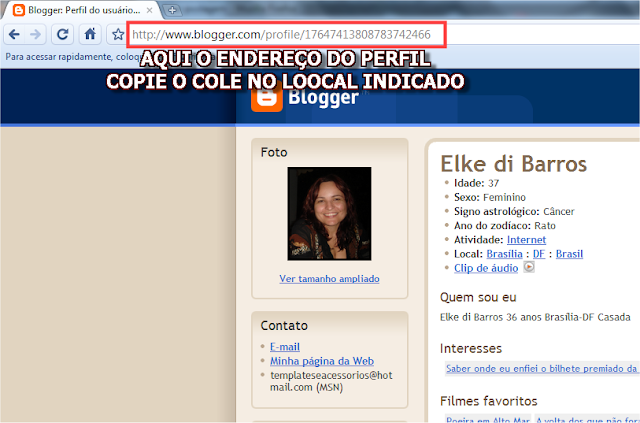
Task: Click the Ano do zodíaco: Rato entry
Action: pos(505,226)
